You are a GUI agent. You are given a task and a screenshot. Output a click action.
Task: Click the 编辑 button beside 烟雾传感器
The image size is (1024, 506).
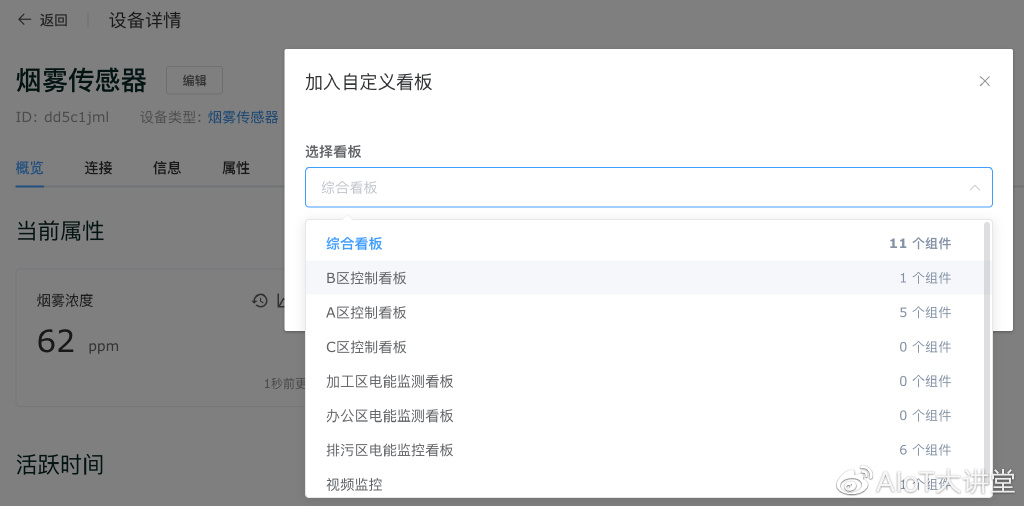[195, 80]
